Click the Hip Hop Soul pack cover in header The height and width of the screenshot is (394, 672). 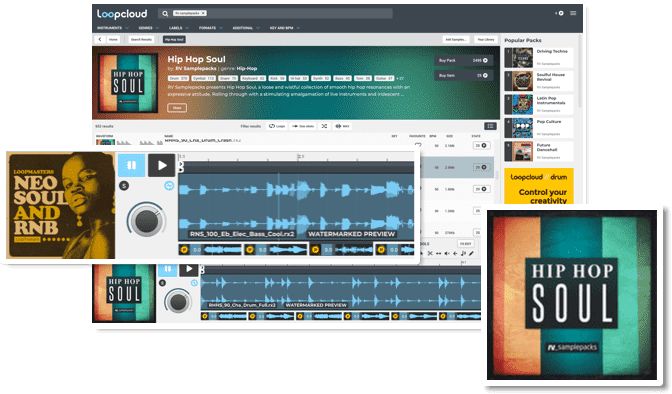pyautogui.click(x=128, y=83)
